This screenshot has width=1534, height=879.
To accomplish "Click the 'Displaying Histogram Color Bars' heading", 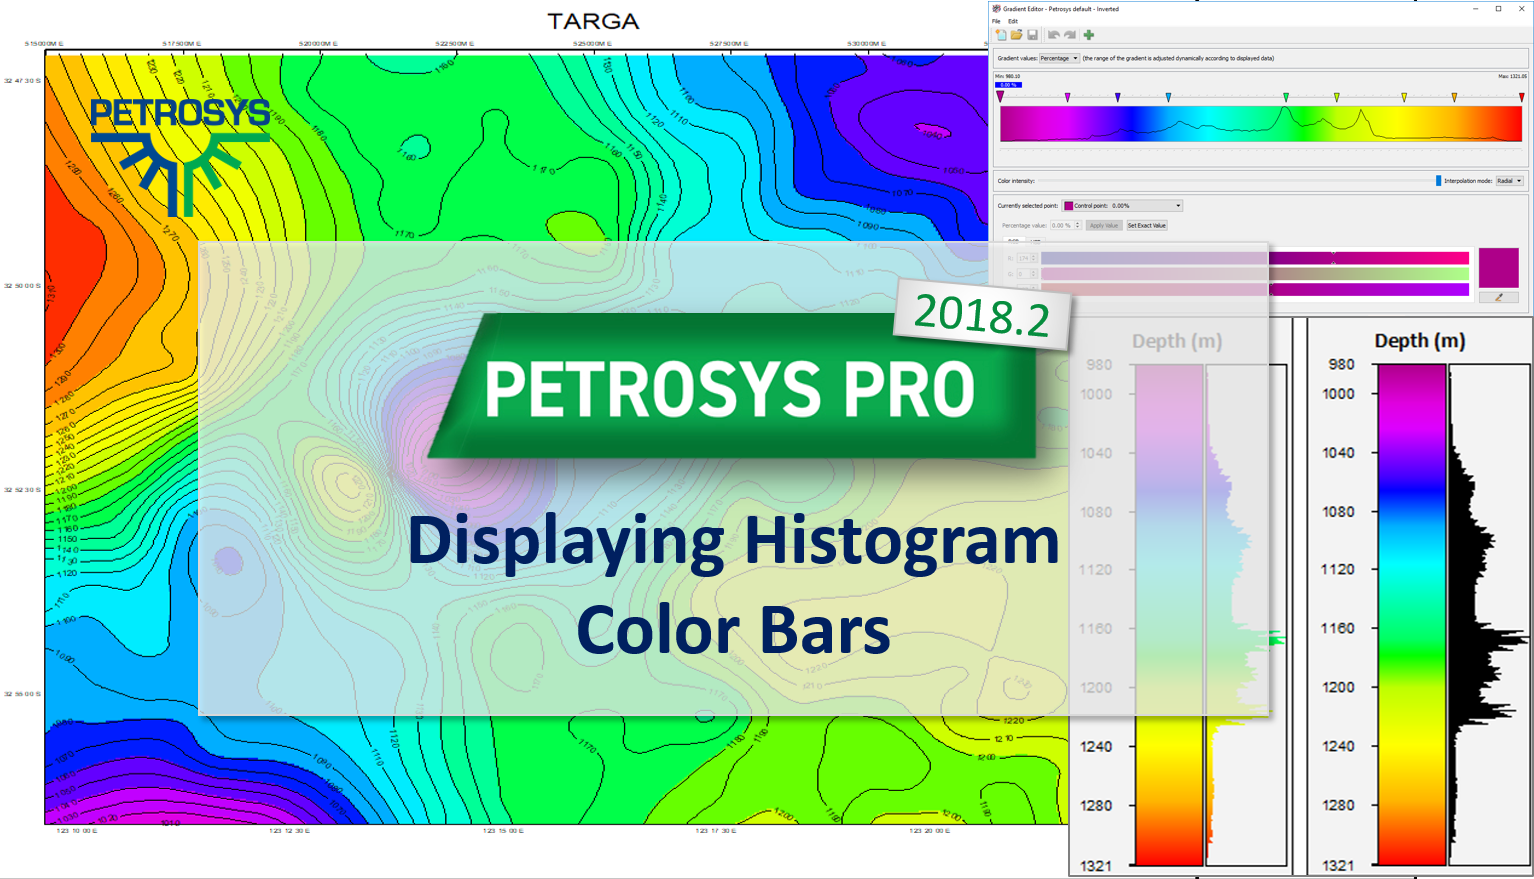I will [733, 585].
